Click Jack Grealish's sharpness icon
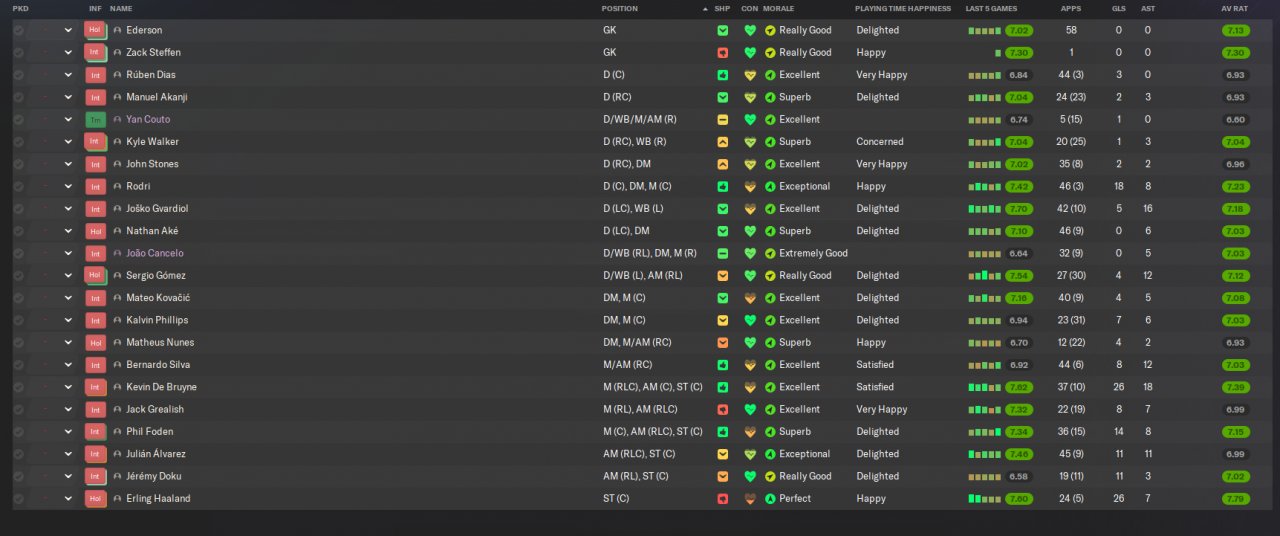Screen dimensions: 1280x536 pyautogui.click(x=723, y=409)
